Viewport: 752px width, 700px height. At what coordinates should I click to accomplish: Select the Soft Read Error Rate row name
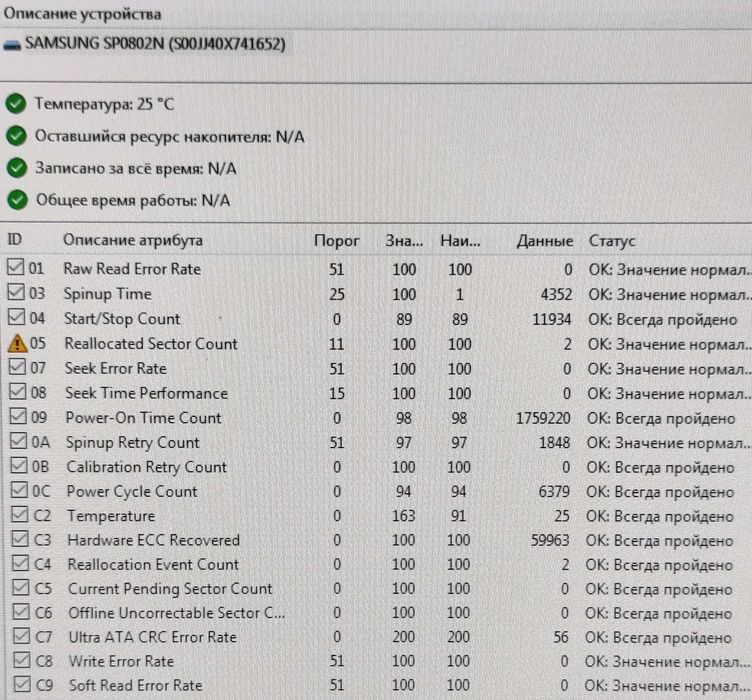(136, 685)
